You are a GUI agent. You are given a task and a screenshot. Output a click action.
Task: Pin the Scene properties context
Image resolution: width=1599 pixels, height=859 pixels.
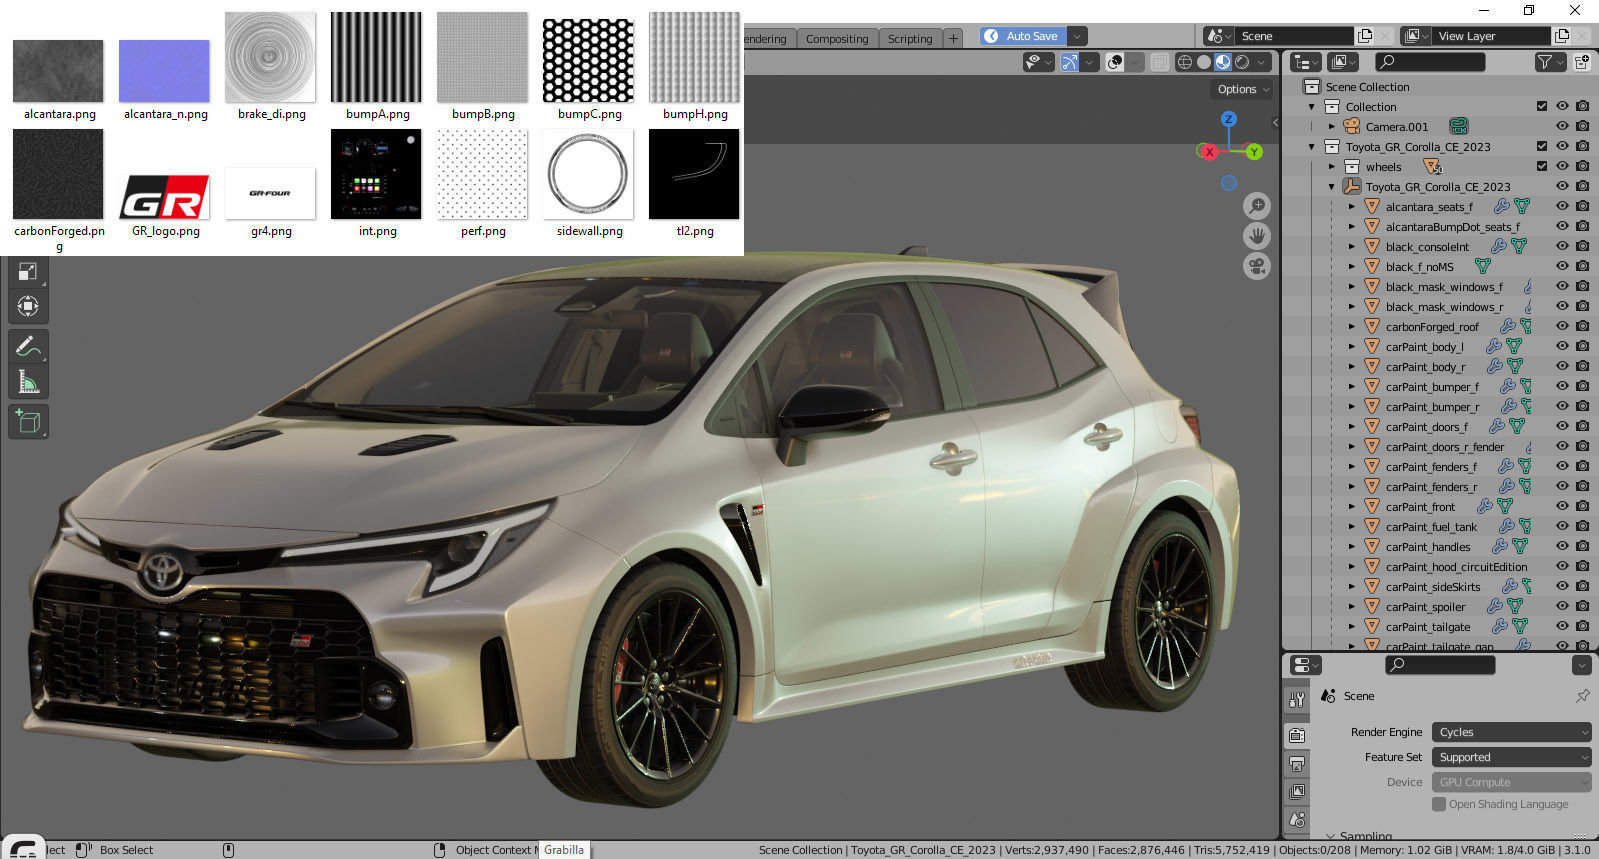pos(1582,696)
